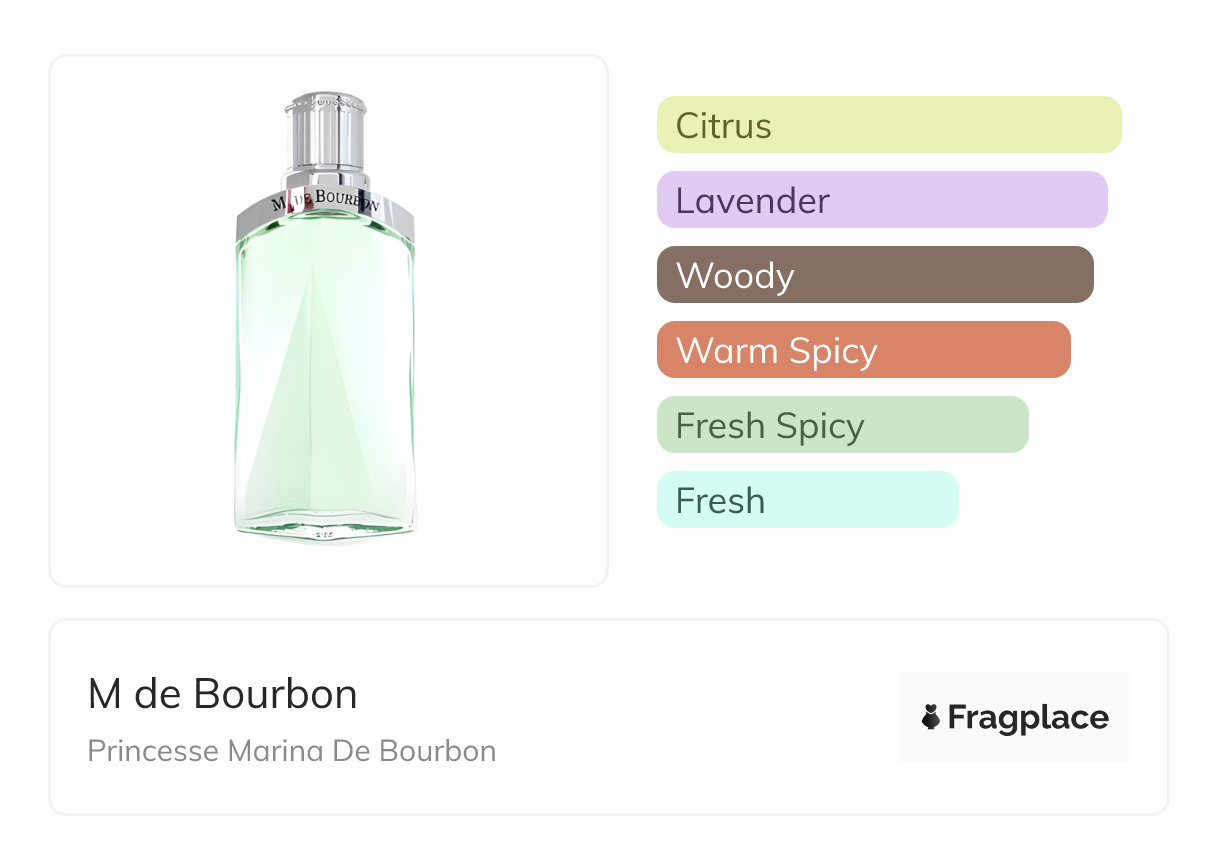Click the Fresh Spicy label text

click(x=769, y=426)
